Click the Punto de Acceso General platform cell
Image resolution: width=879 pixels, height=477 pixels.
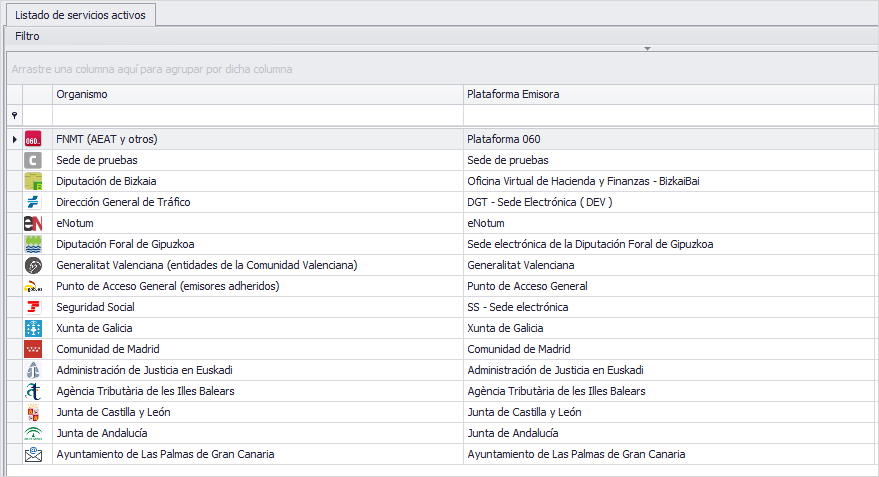coord(669,286)
